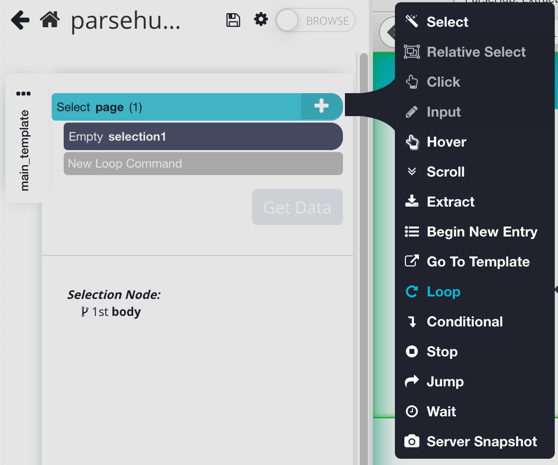Pick the Scroll command chevron icon
The height and width of the screenshot is (465, 558).
point(412,172)
